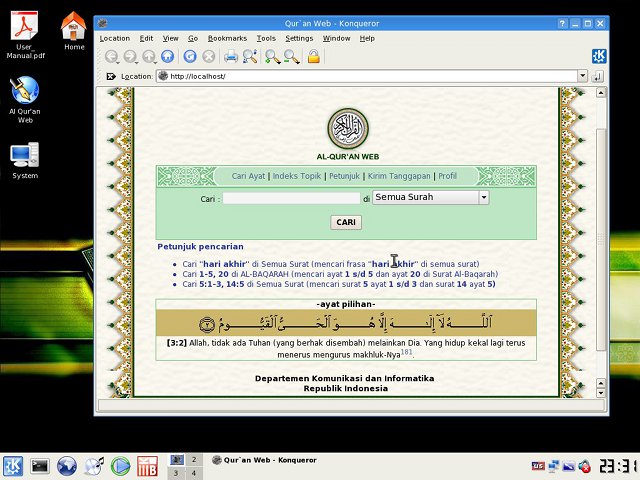Click the network monitor tray icon

[553, 466]
